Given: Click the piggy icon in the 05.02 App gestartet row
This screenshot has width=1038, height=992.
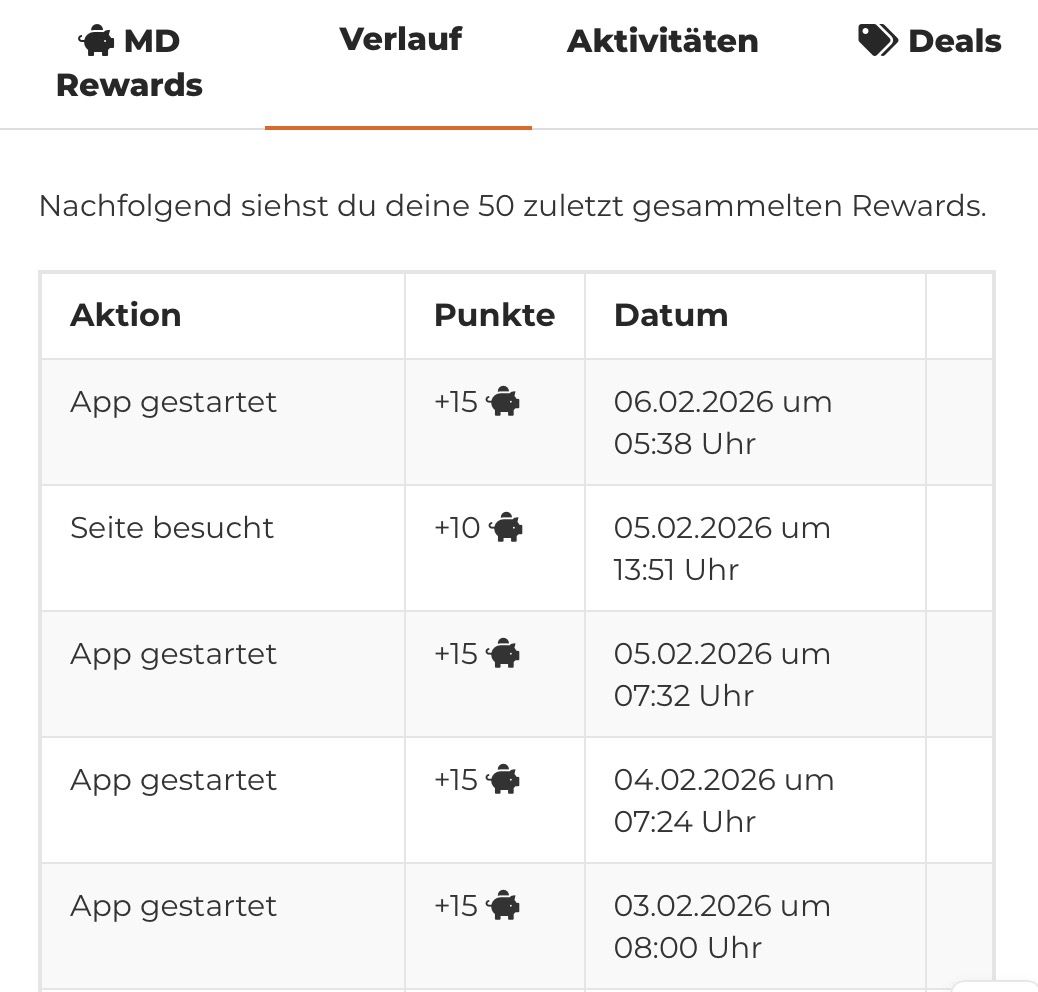Looking at the screenshot, I should 505,654.
